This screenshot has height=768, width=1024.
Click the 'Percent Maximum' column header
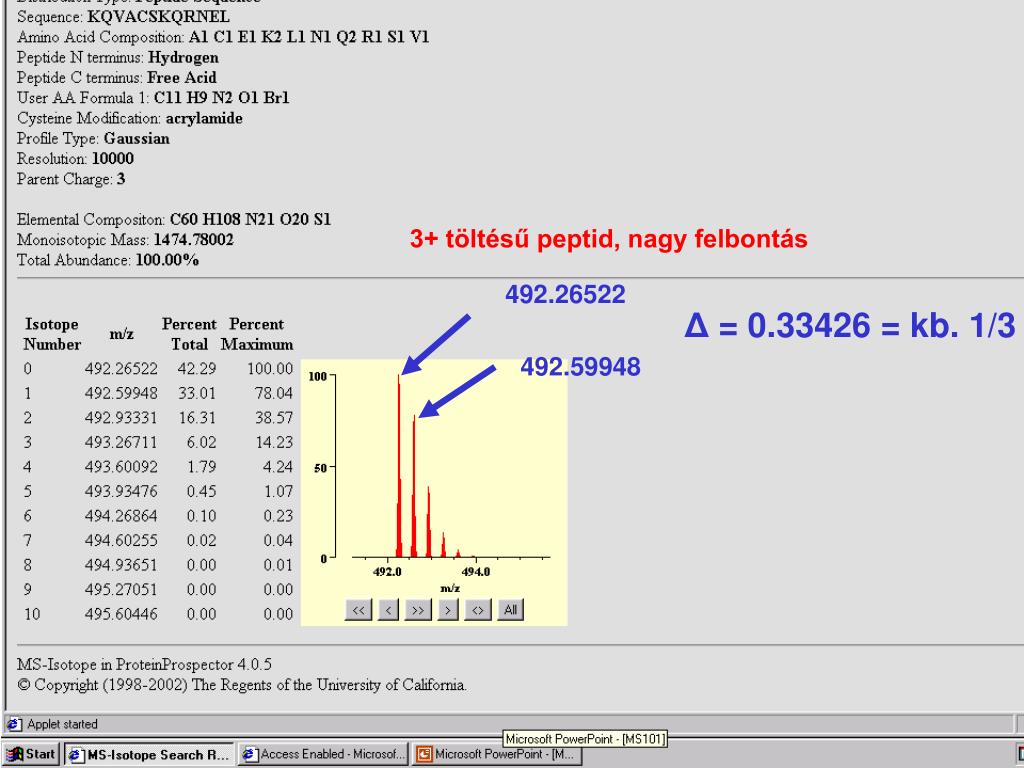(x=257, y=334)
